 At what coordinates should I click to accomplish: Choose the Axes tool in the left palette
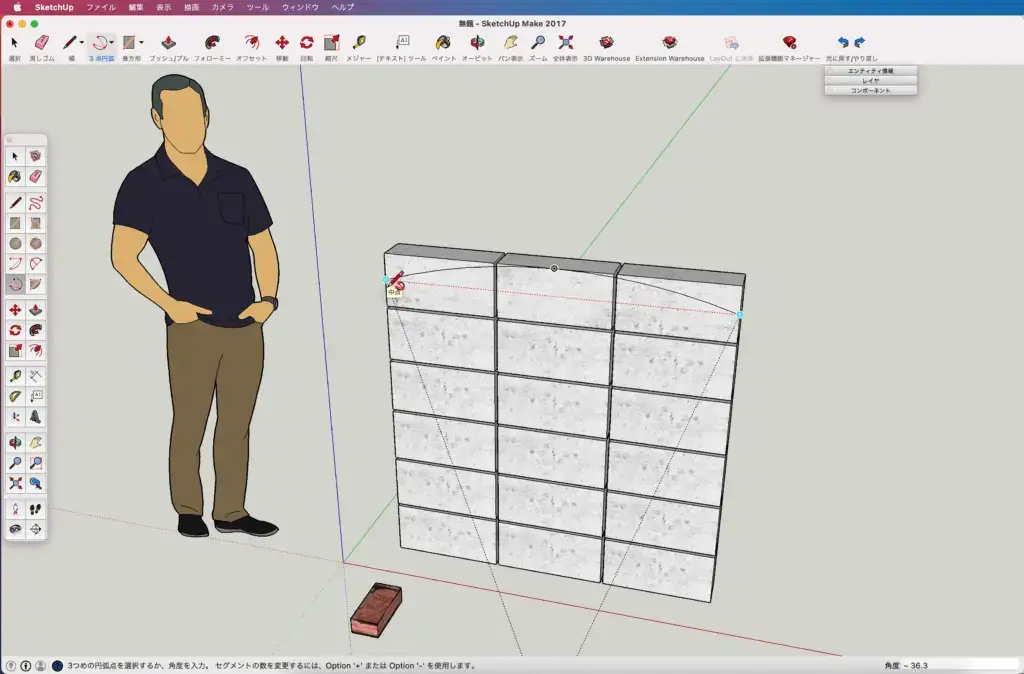15,417
